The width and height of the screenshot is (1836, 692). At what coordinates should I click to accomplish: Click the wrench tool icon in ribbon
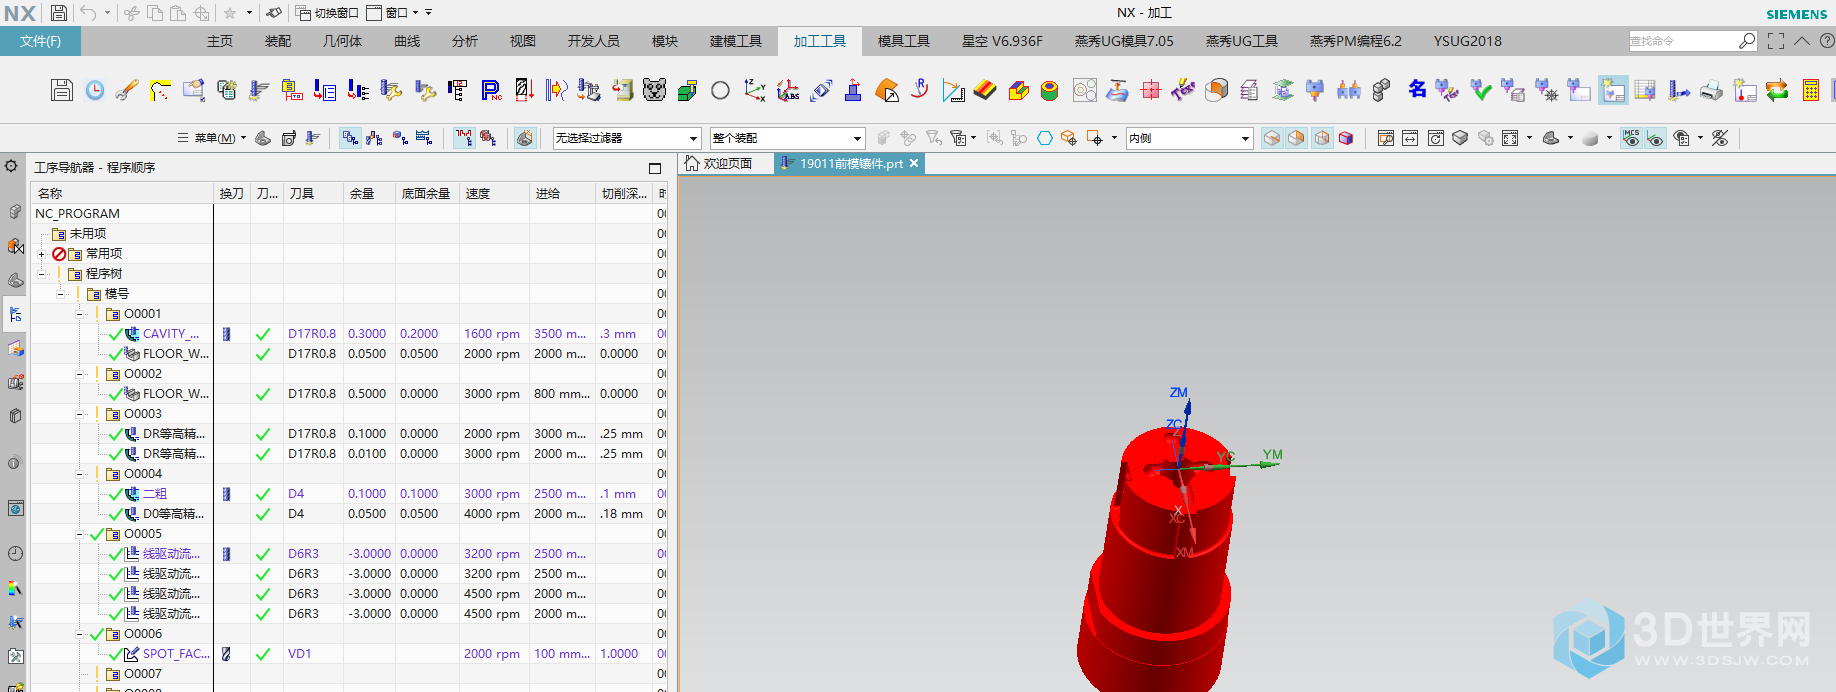pos(127,90)
